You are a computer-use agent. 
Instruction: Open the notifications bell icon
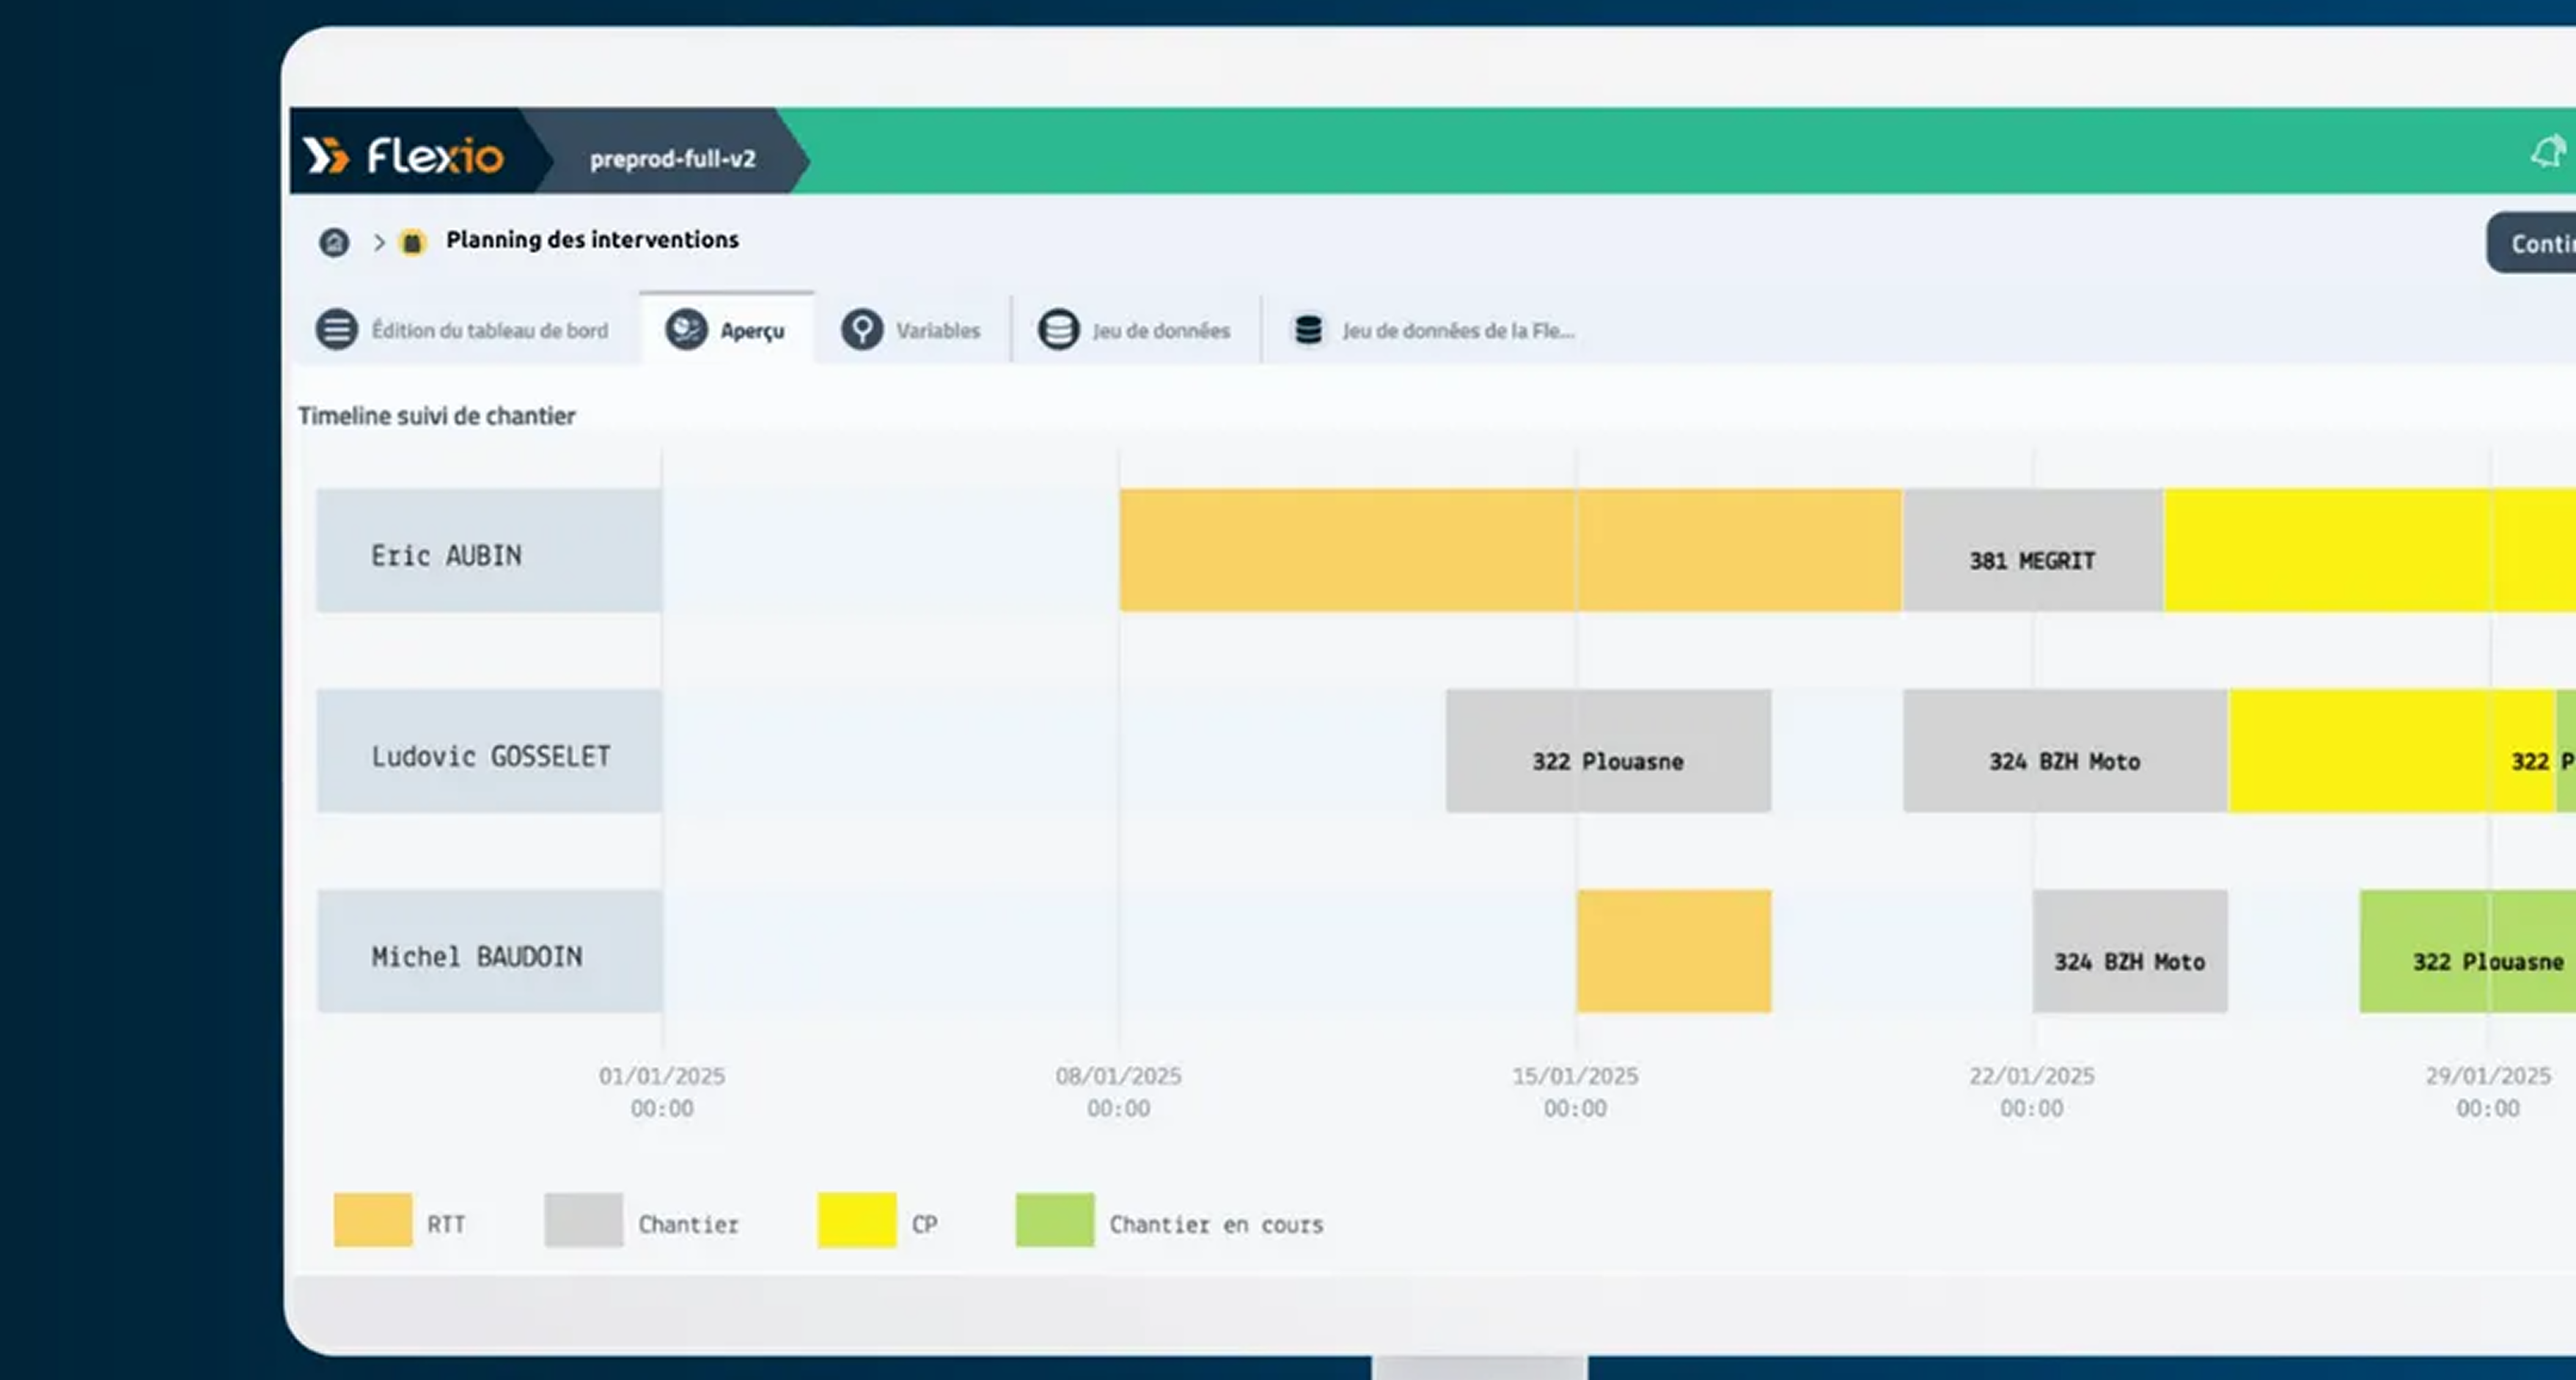click(x=2548, y=152)
